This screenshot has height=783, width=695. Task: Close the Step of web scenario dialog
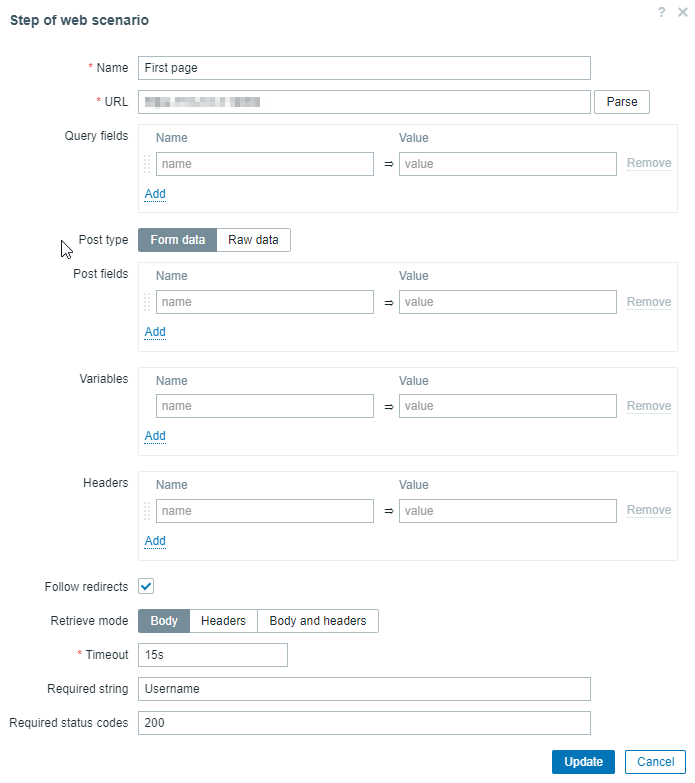point(682,12)
